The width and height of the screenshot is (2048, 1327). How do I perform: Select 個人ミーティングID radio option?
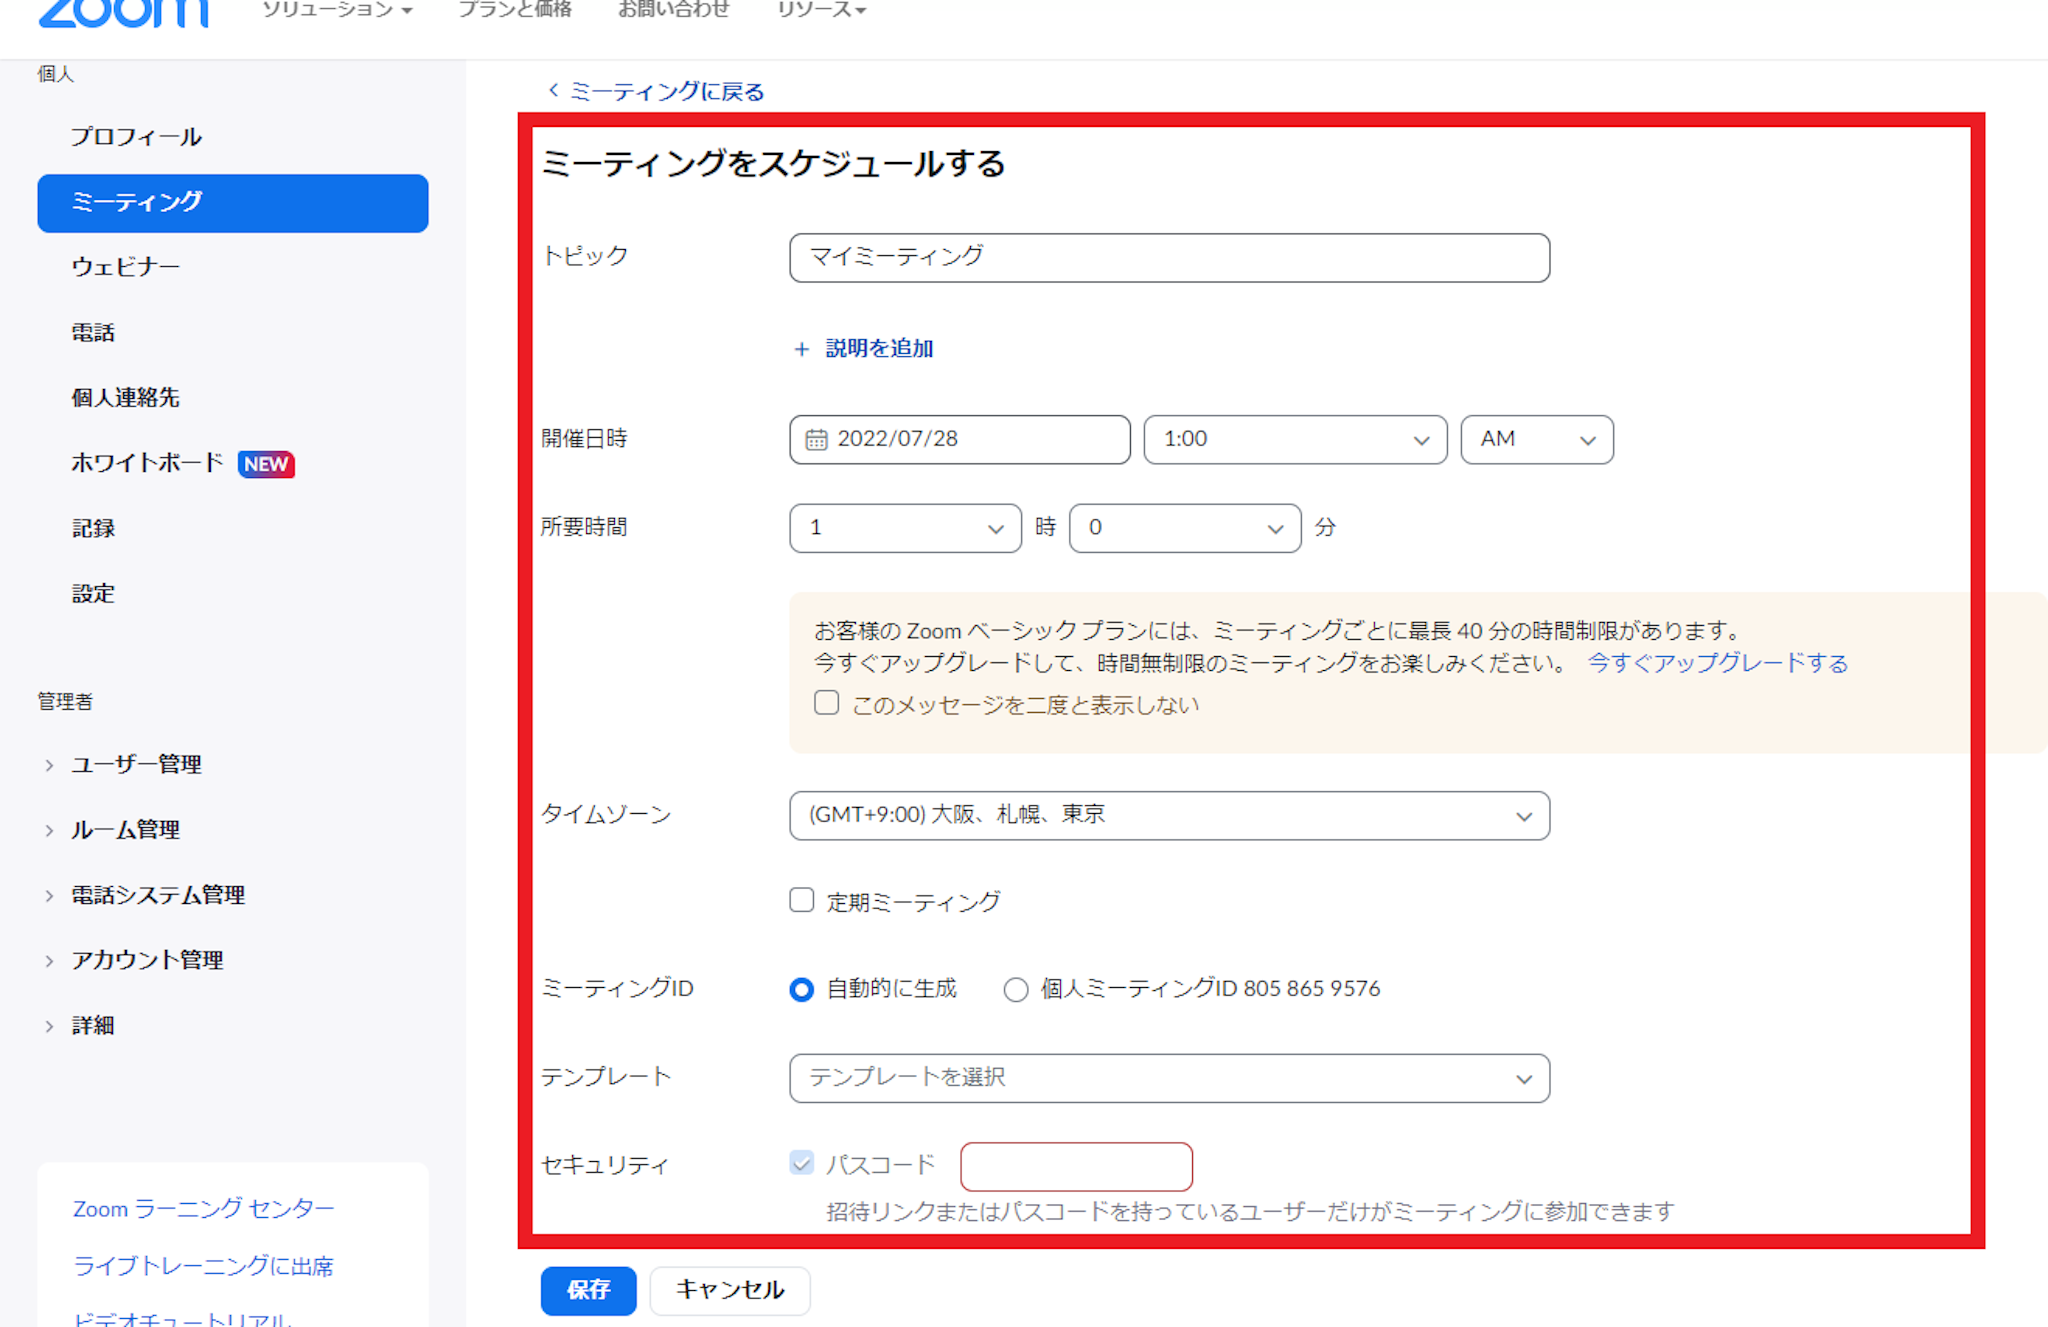pos(1015,989)
